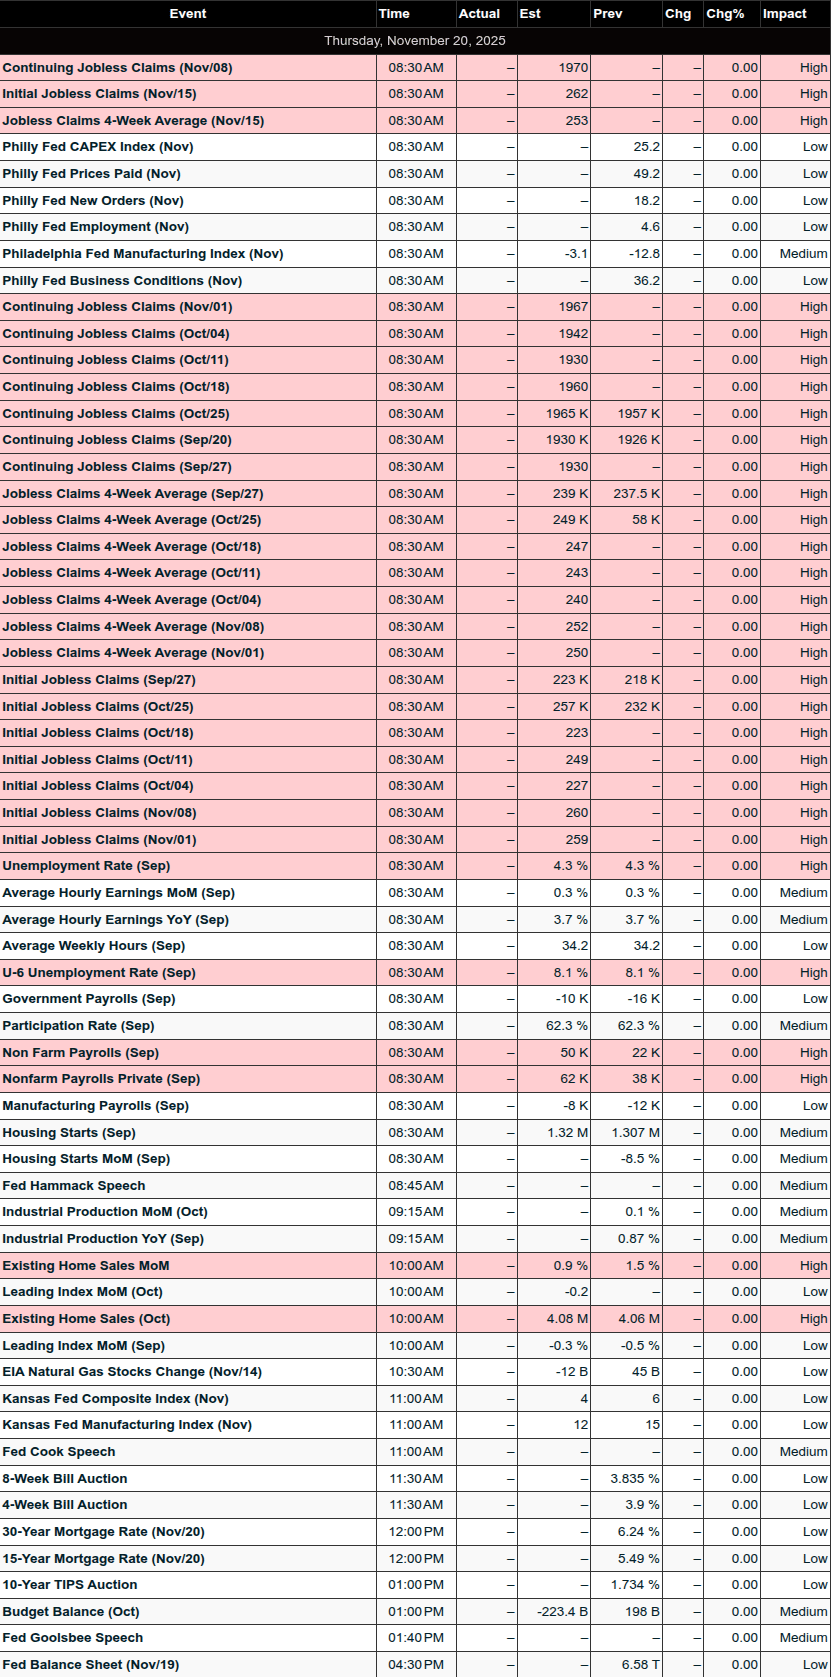Click the Impact column header
835x1677 pixels.
pyautogui.click(x=784, y=14)
